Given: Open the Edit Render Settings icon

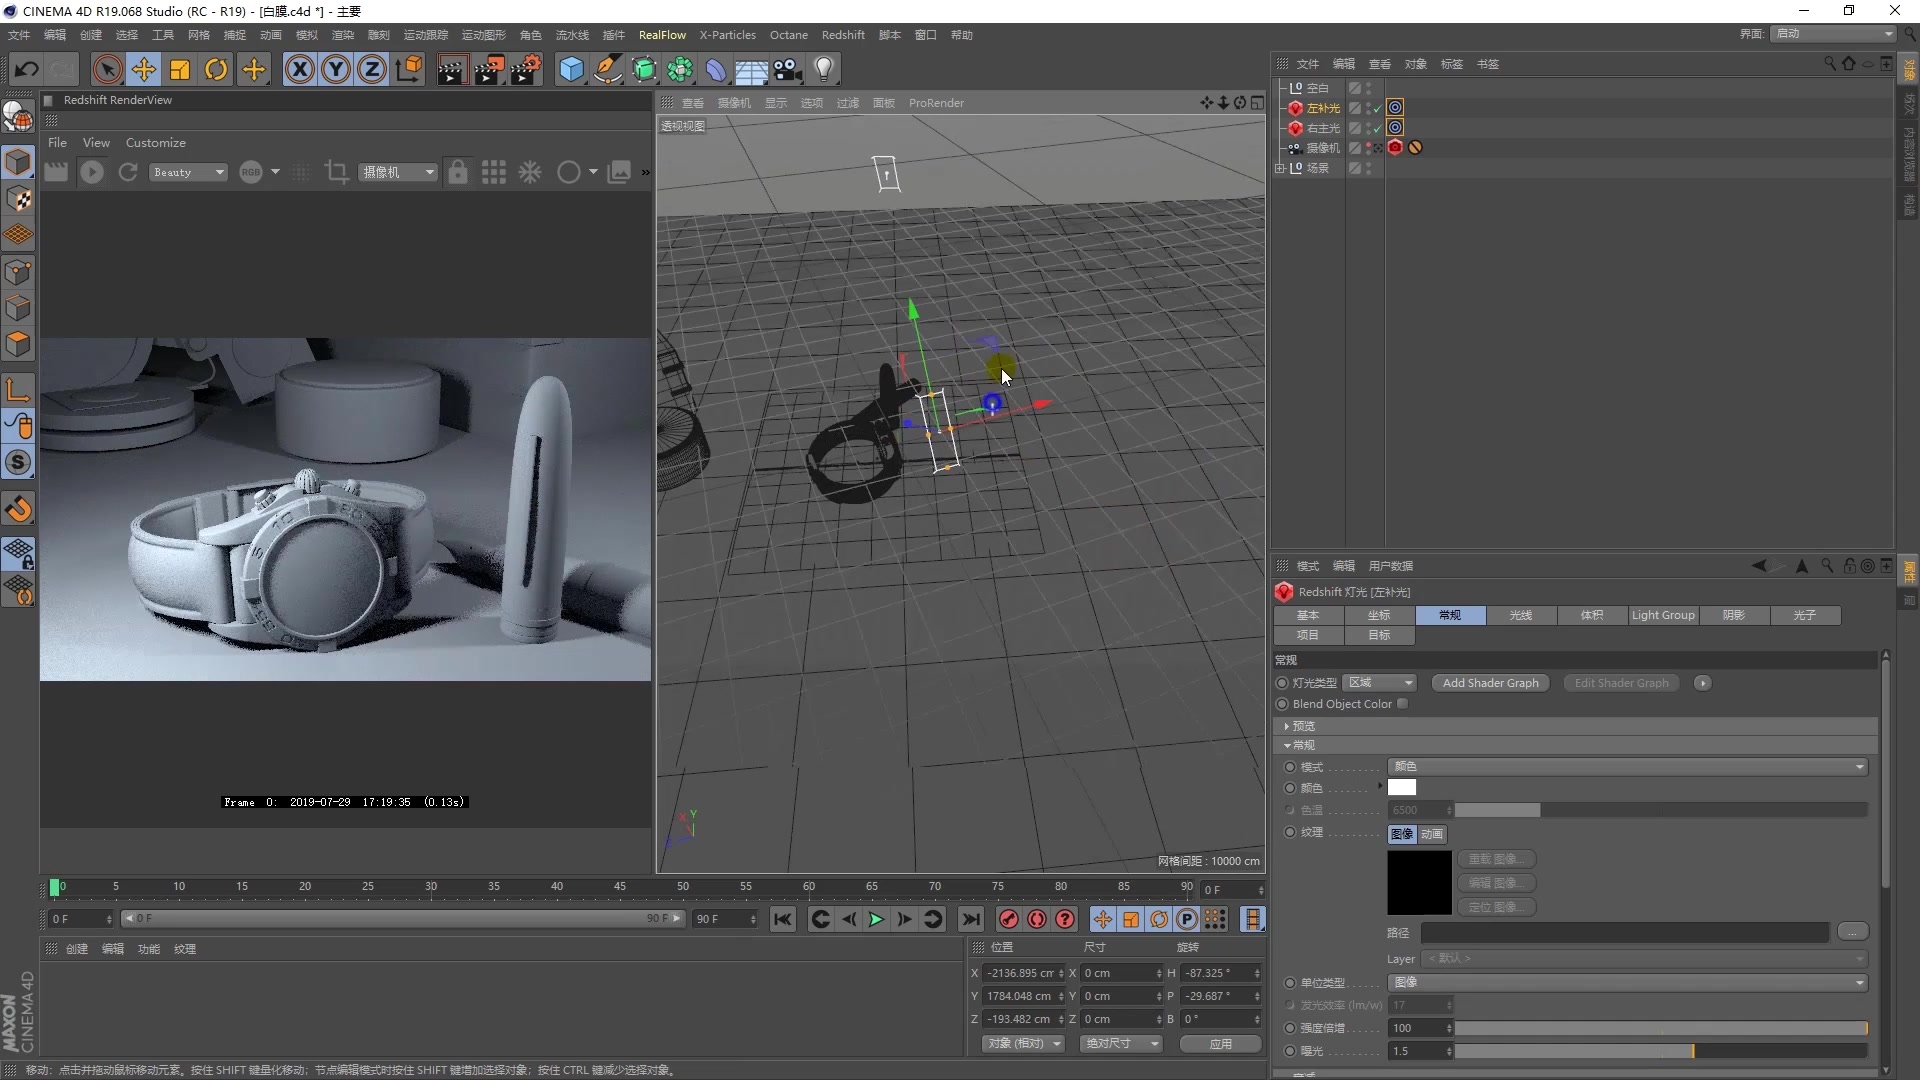Looking at the screenshot, I should click(525, 69).
